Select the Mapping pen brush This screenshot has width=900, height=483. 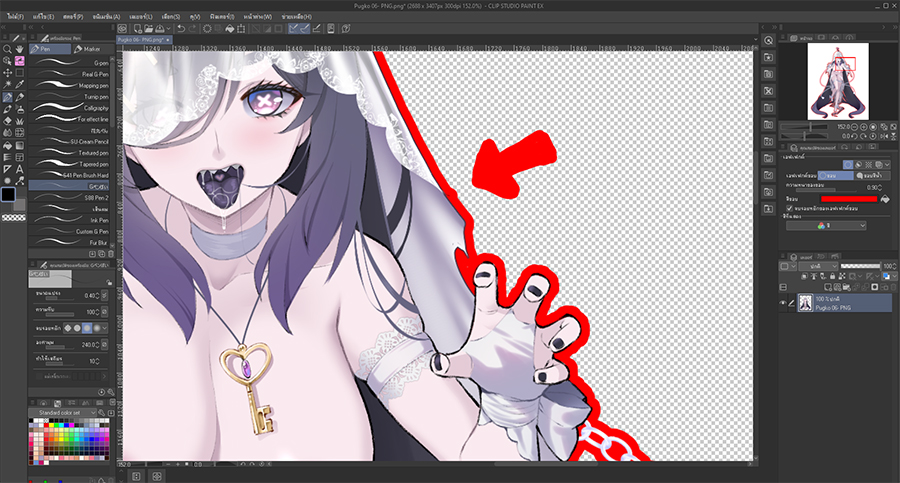coord(69,85)
